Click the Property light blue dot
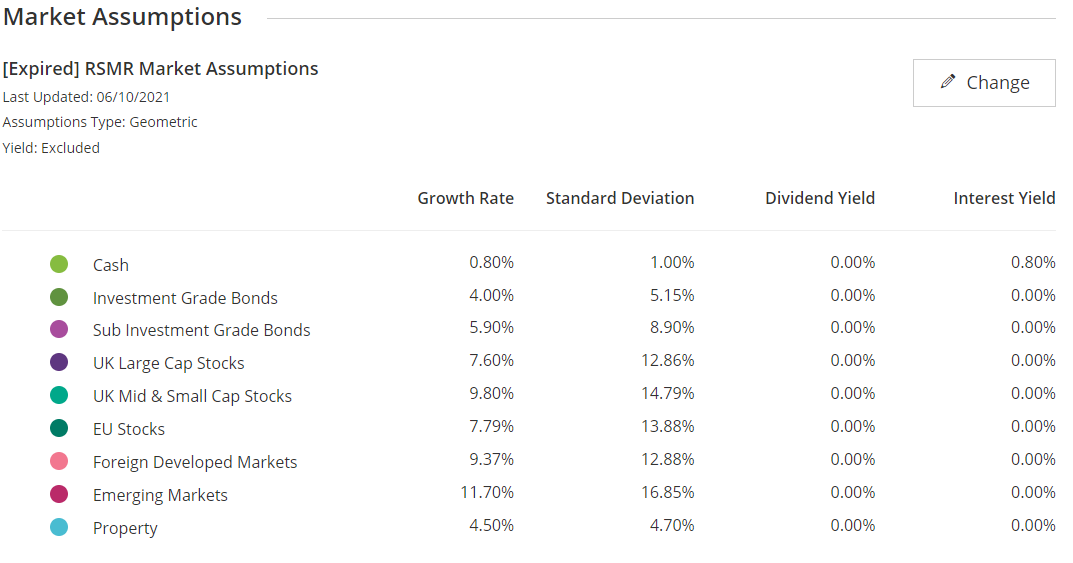The width and height of the screenshot is (1073, 563). [59, 527]
